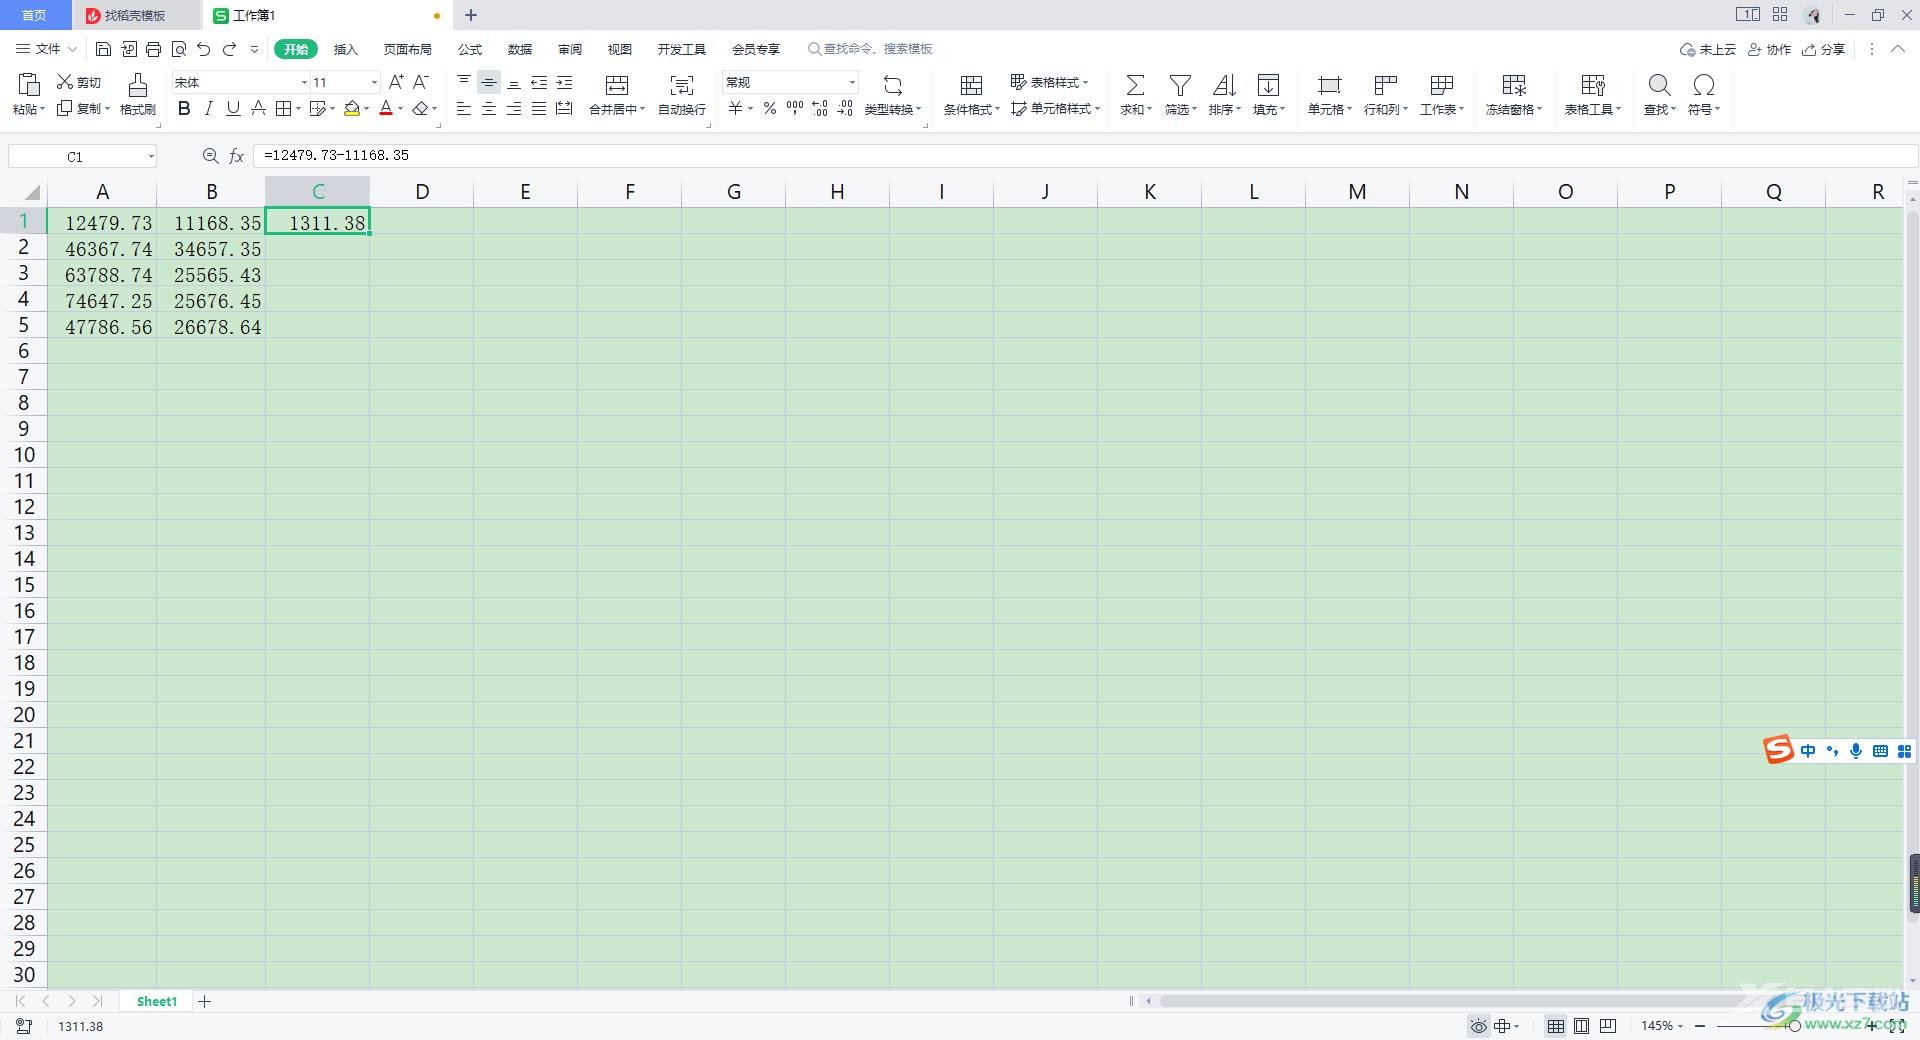
Task: Toggle align text left
Action: click(x=464, y=108)
